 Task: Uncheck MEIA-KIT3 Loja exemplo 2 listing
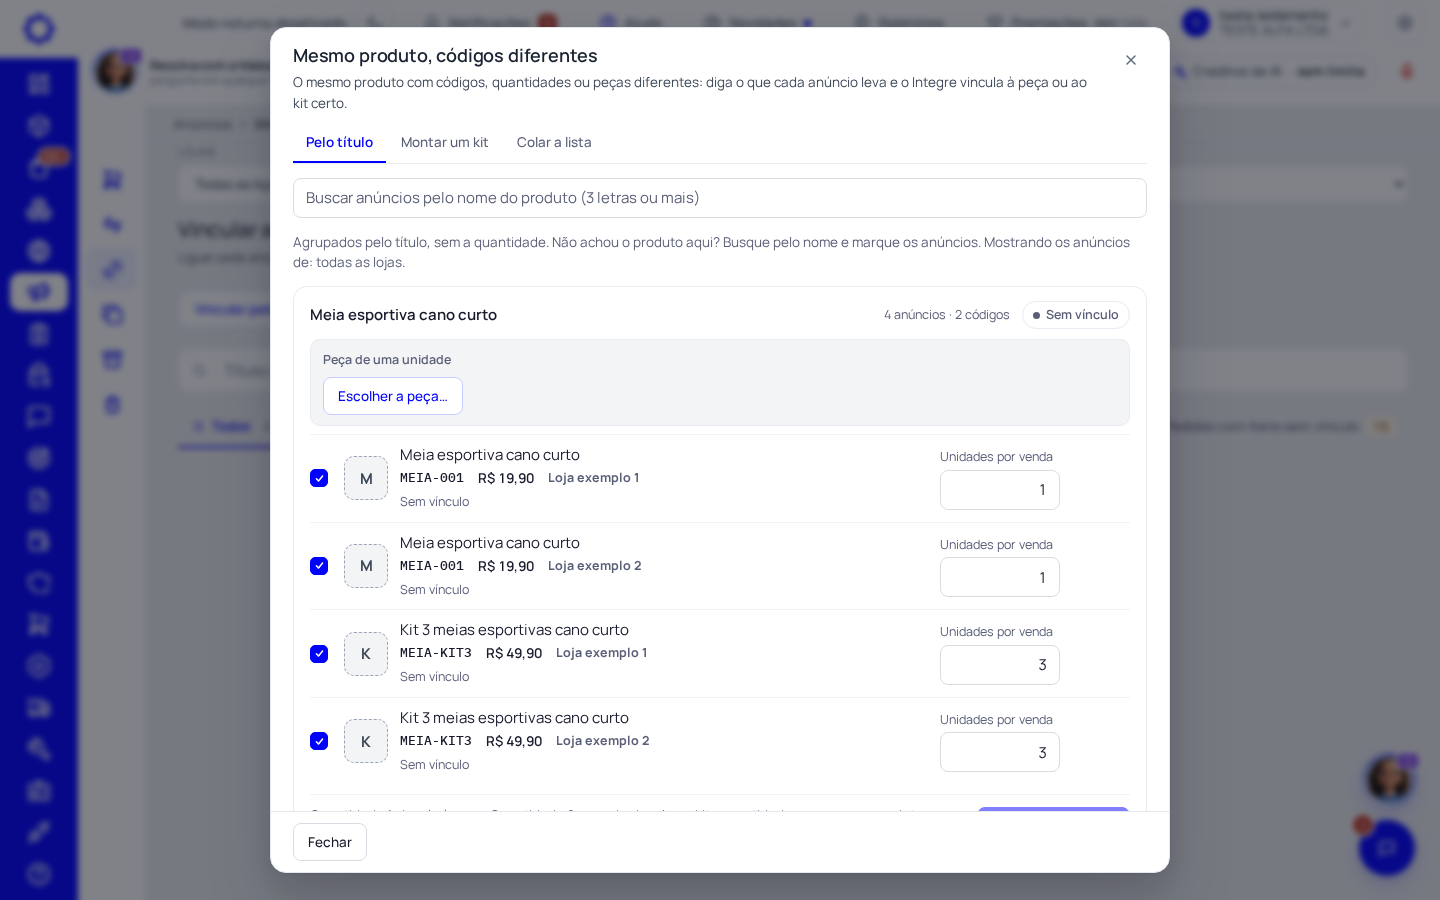[x=319, y=741]
